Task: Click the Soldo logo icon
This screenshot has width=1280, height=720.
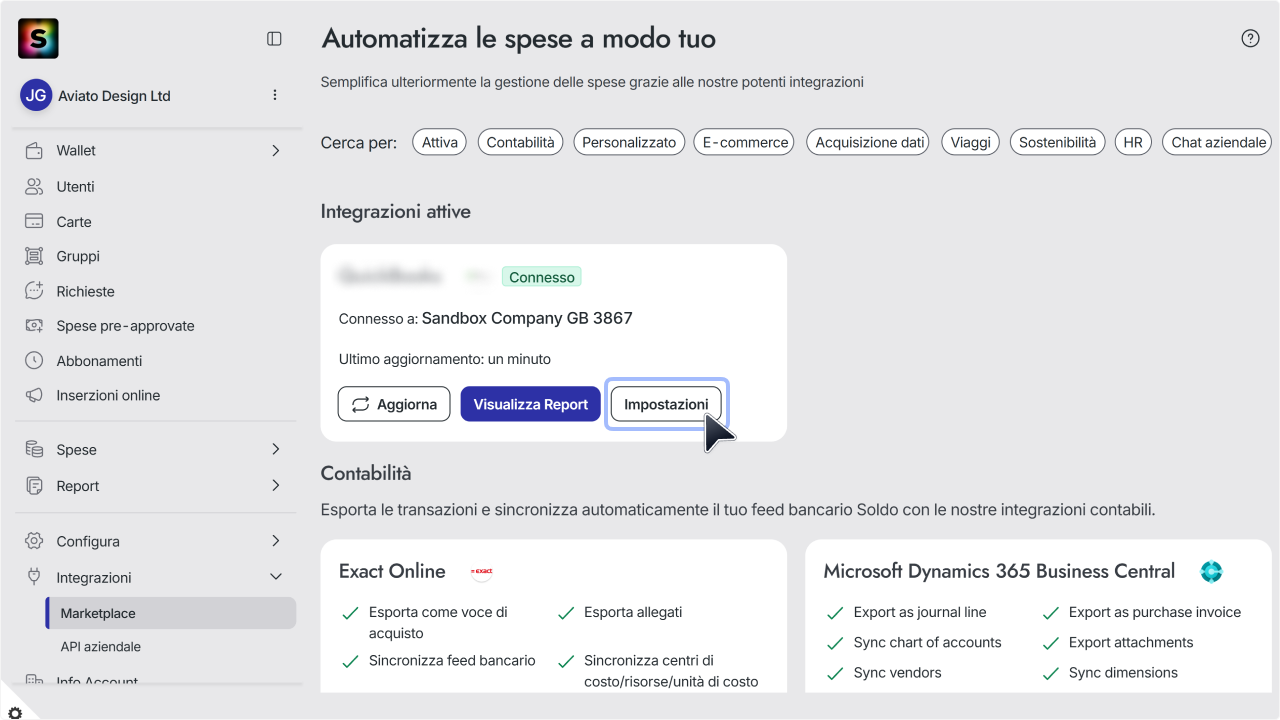Action: [38, 39]
